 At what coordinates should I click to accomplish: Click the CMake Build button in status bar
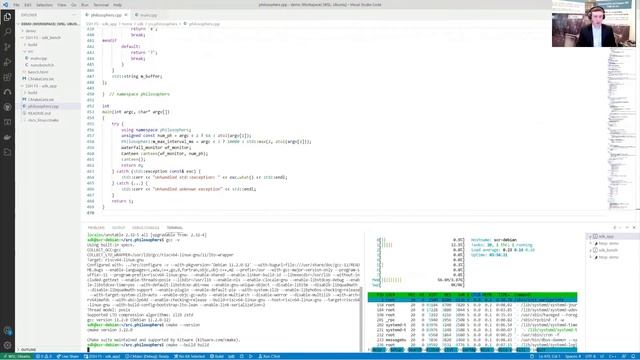[x=217, y=356]
